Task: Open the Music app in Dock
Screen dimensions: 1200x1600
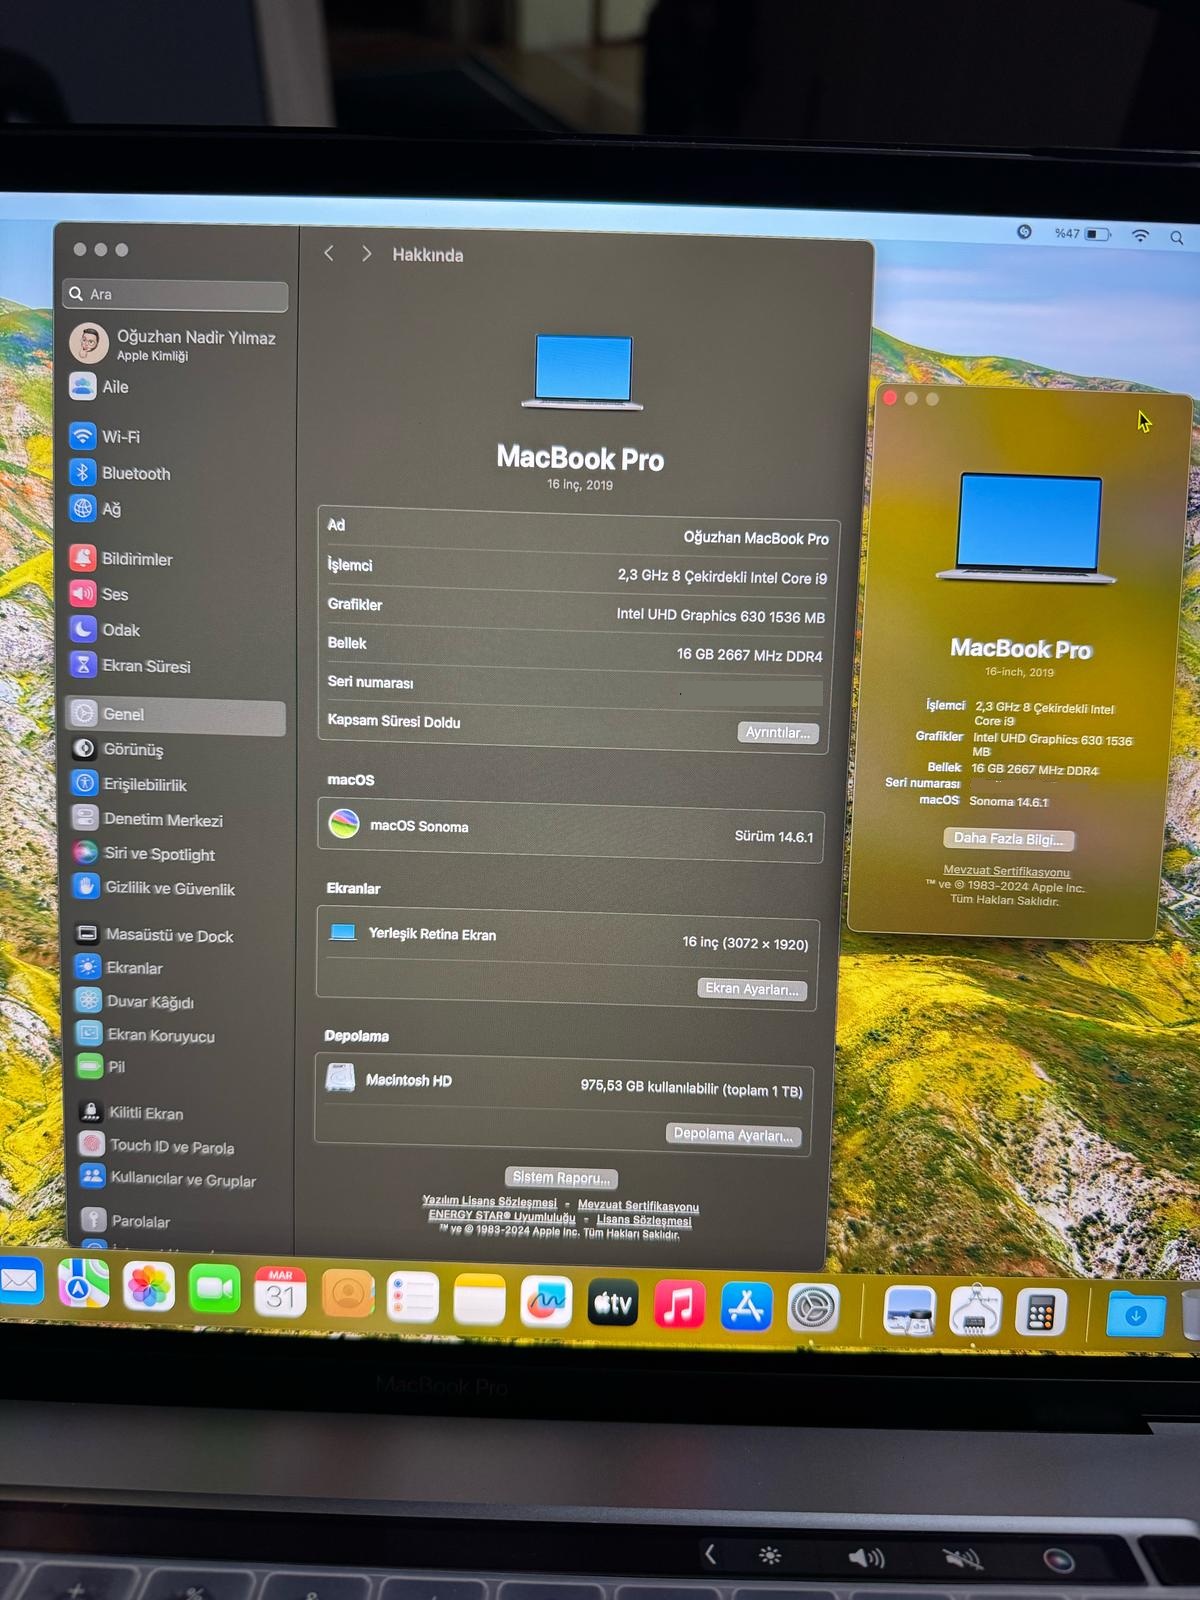Action: pos(679,1305)
